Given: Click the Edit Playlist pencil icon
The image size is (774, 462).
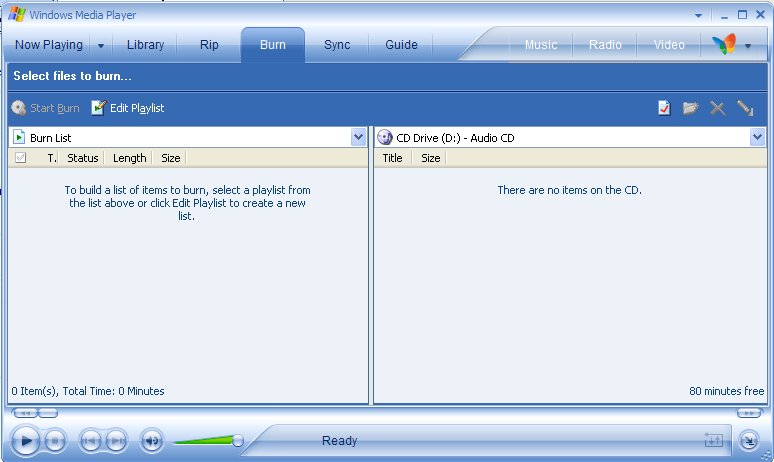Looking at the screenshot, I should (x=98, y=108).
